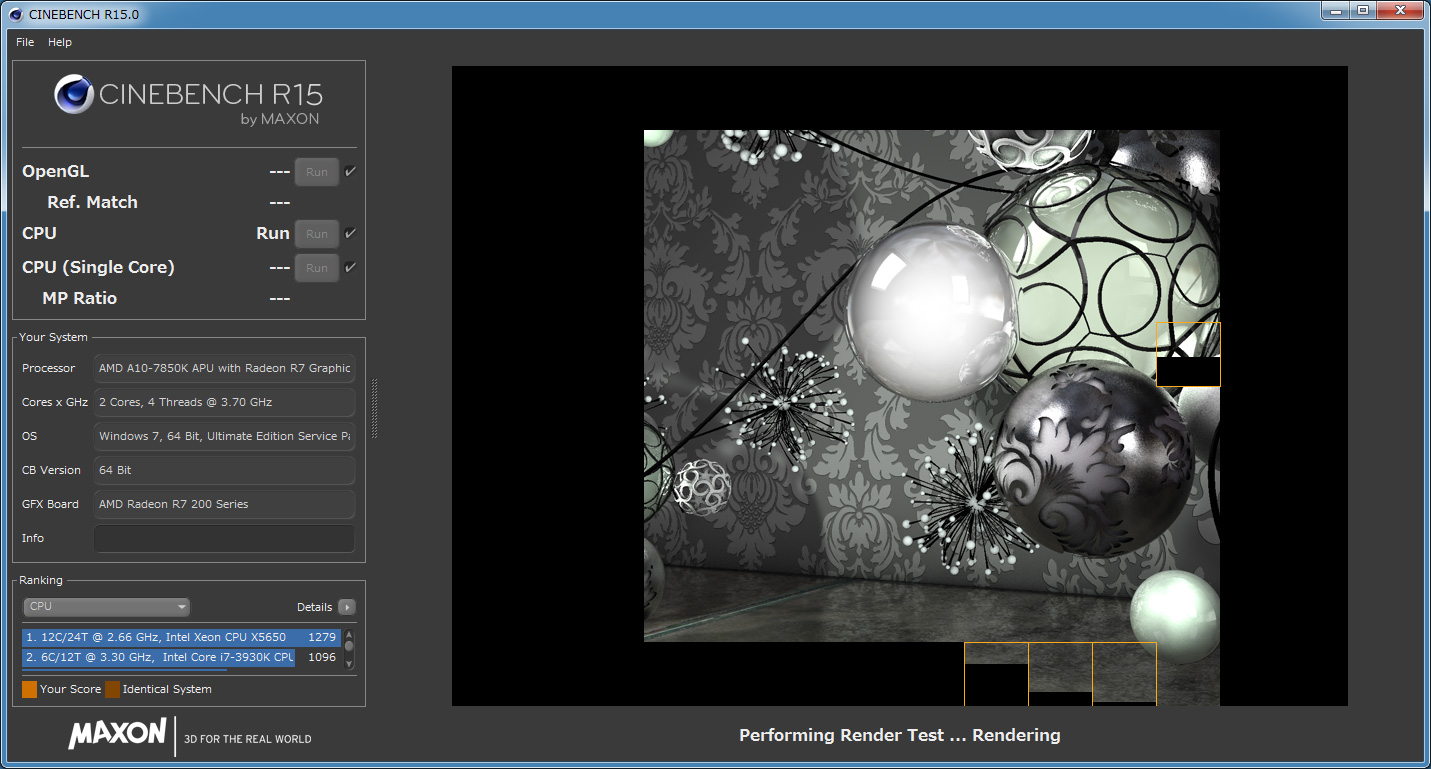This screenshot has height=769, width=1431.
Task: Open the CPU ranking type dropdown
Action: coord(106,607)
